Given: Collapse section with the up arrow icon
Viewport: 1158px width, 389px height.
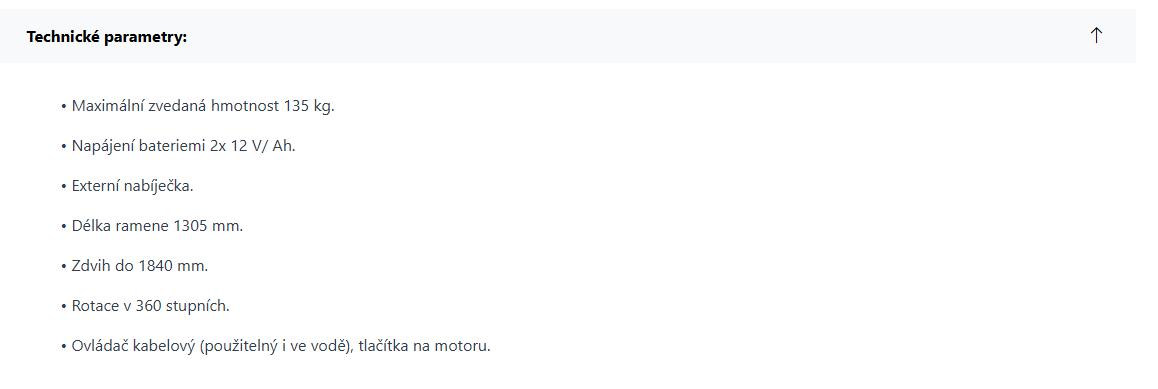Looking at the screenshot, I should [1096, 35].
